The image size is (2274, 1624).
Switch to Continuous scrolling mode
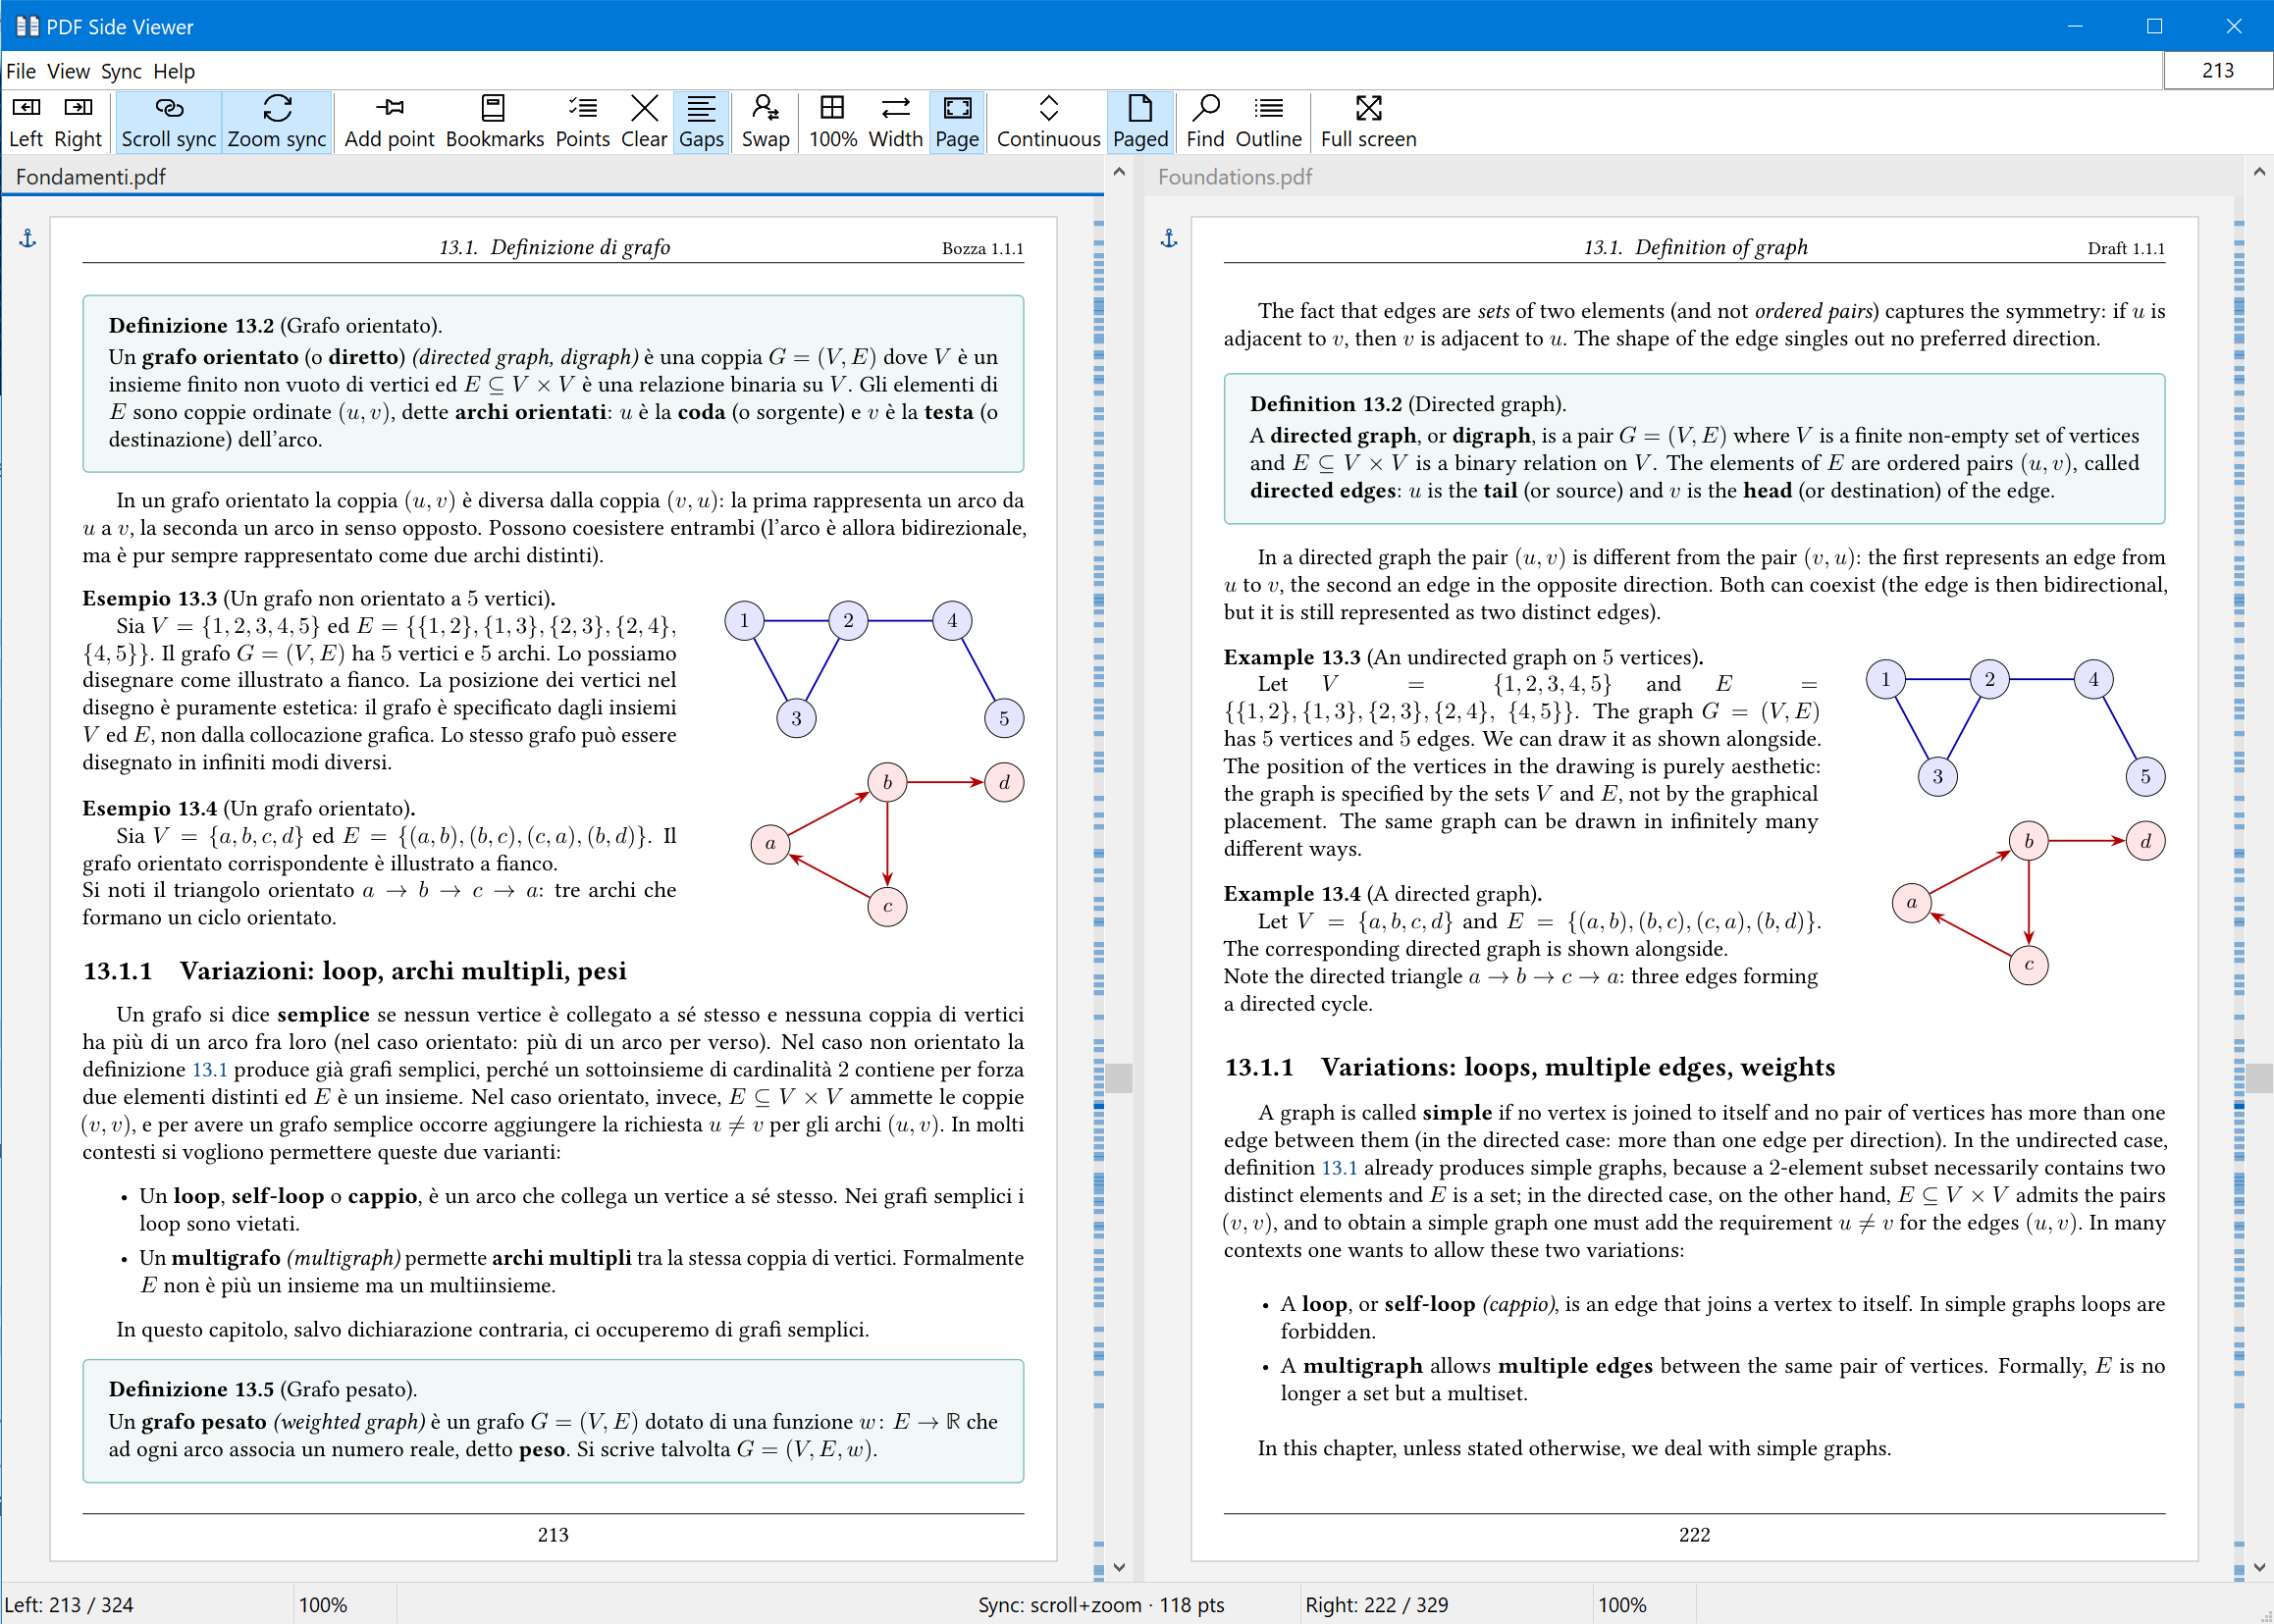pos(1048,122)
